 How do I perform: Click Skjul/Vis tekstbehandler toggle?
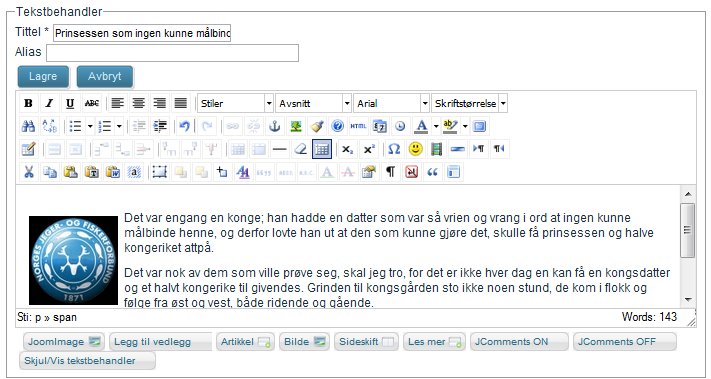87,361
